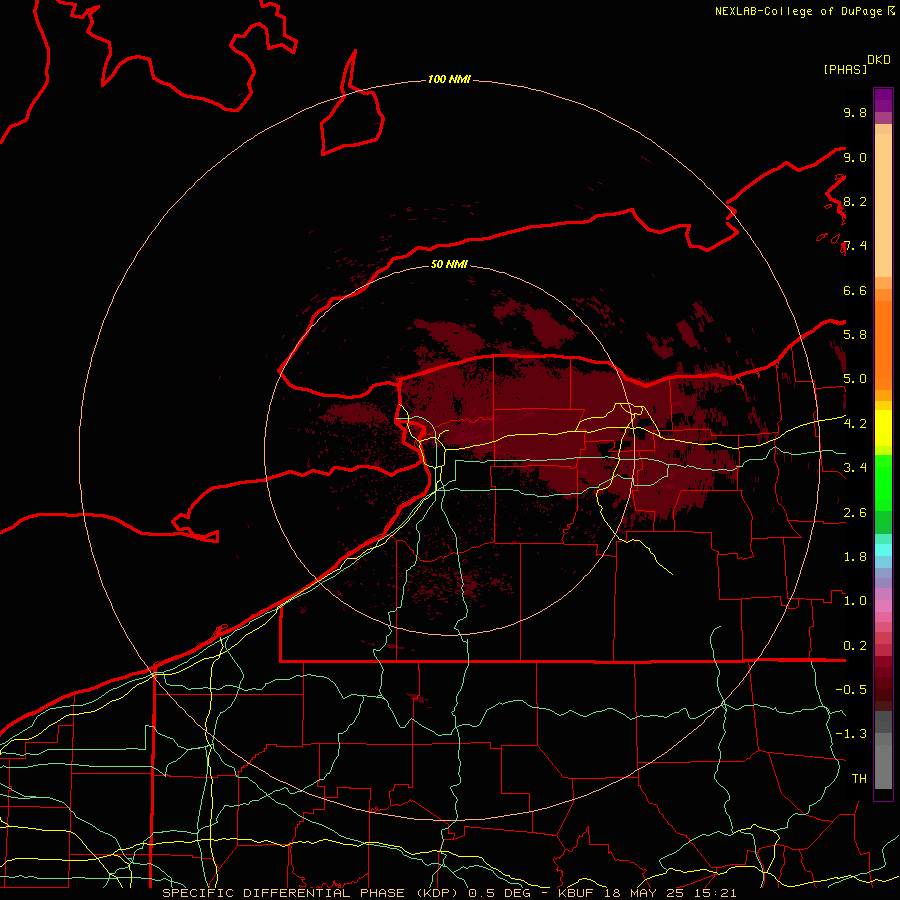Click the 100 NMI range ring label
This screenshot has width=900, height=900.
tap(449, 79)
